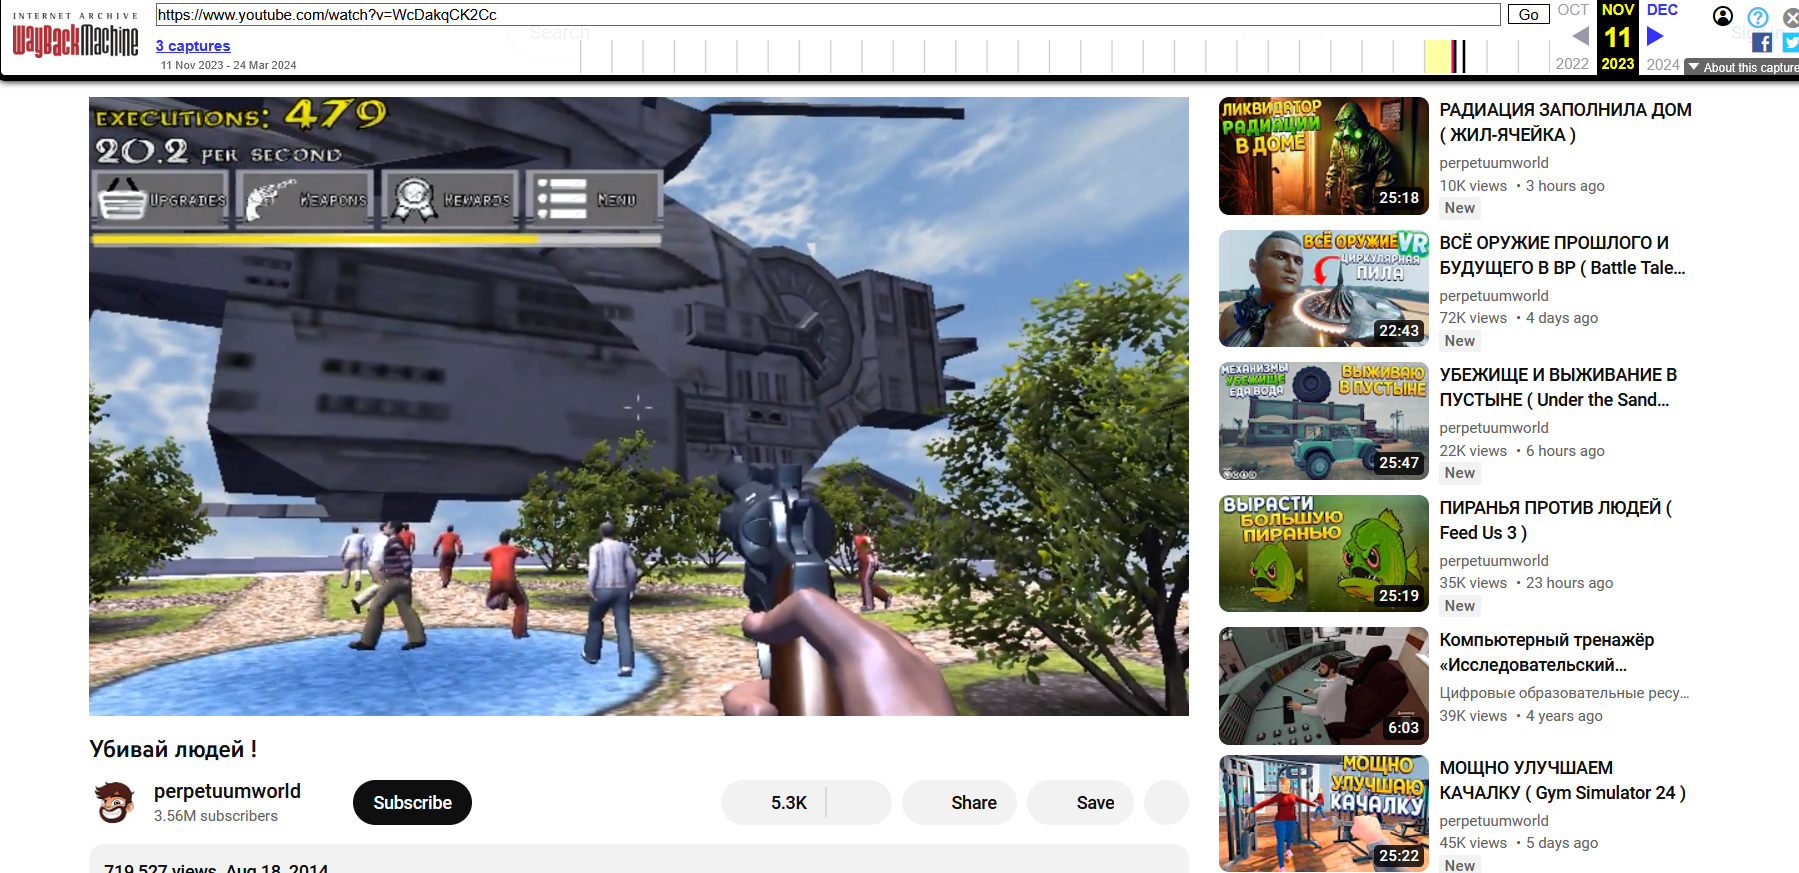Open the 3 captures link
This screenshot has width=1799, height=873.
coord(193,46)
